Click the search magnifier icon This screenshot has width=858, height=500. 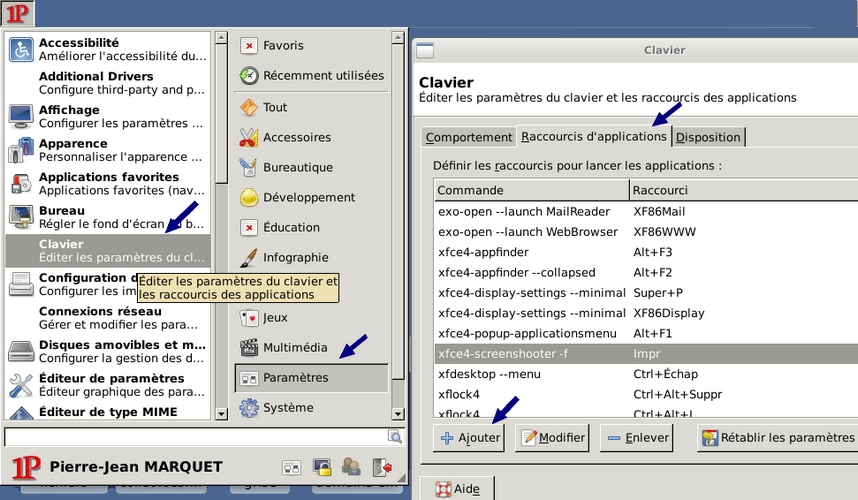(x=396, y=437)
